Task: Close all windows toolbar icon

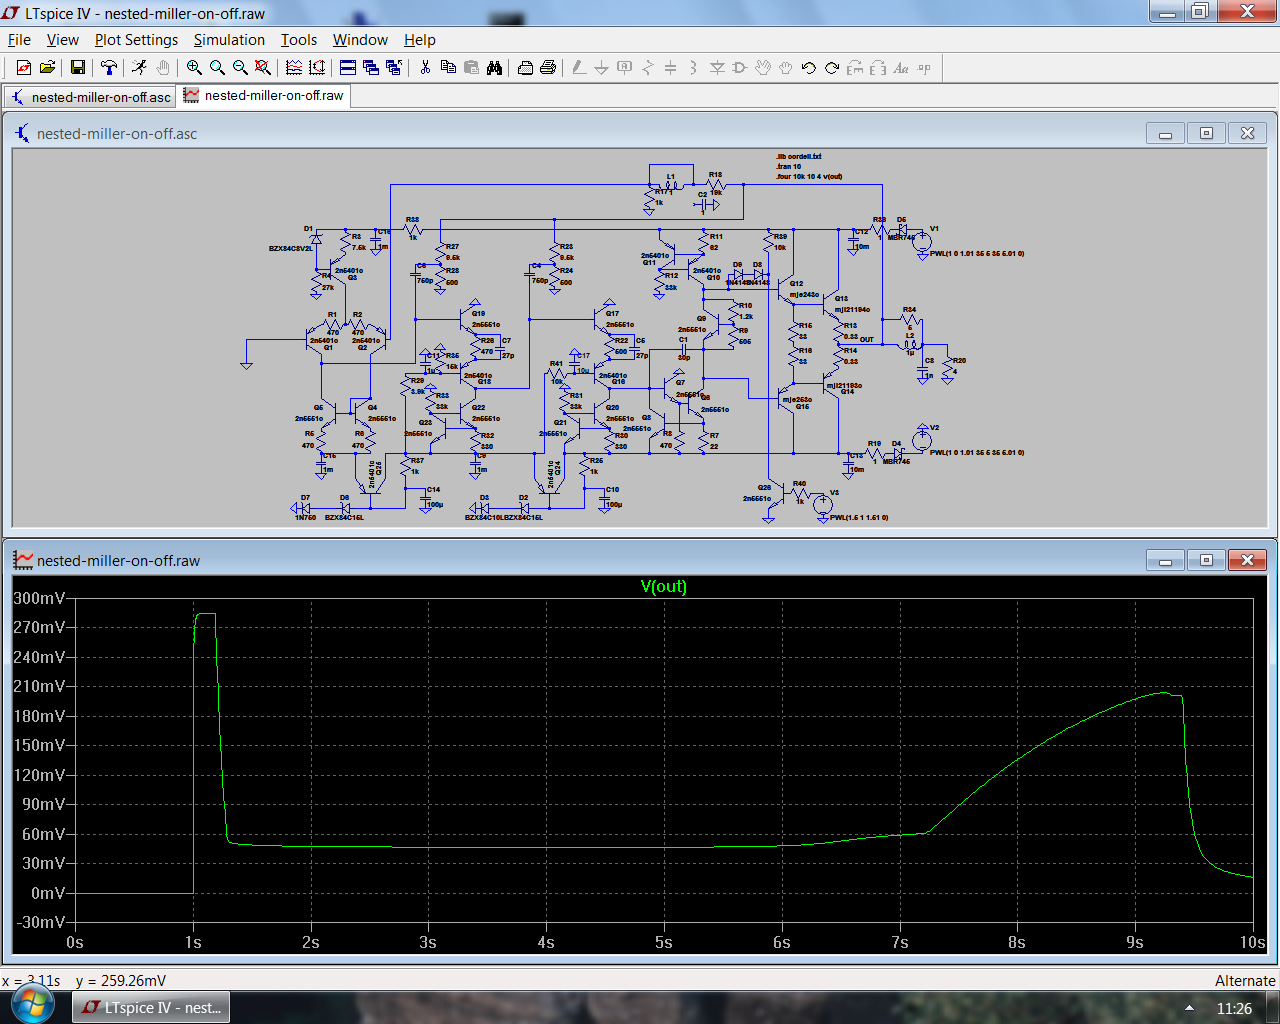Action: [x=394, y=68]
